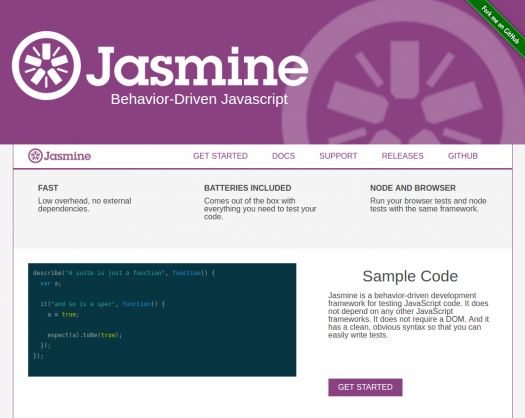Open the Fork me on GitHub ribbon
The image size is (525, 418).
tap(499, 25)
